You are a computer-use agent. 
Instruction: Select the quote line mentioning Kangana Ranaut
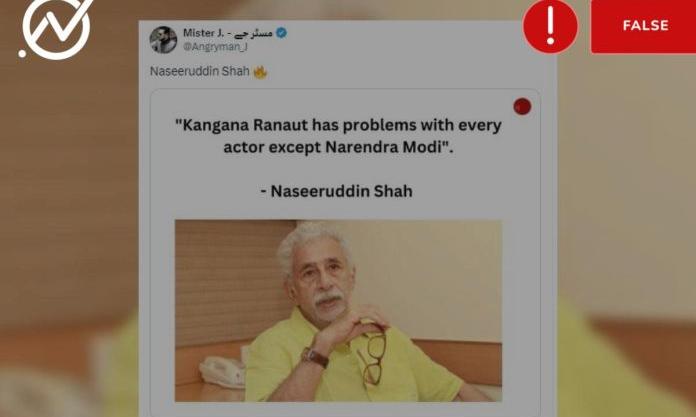click(338, 125)
